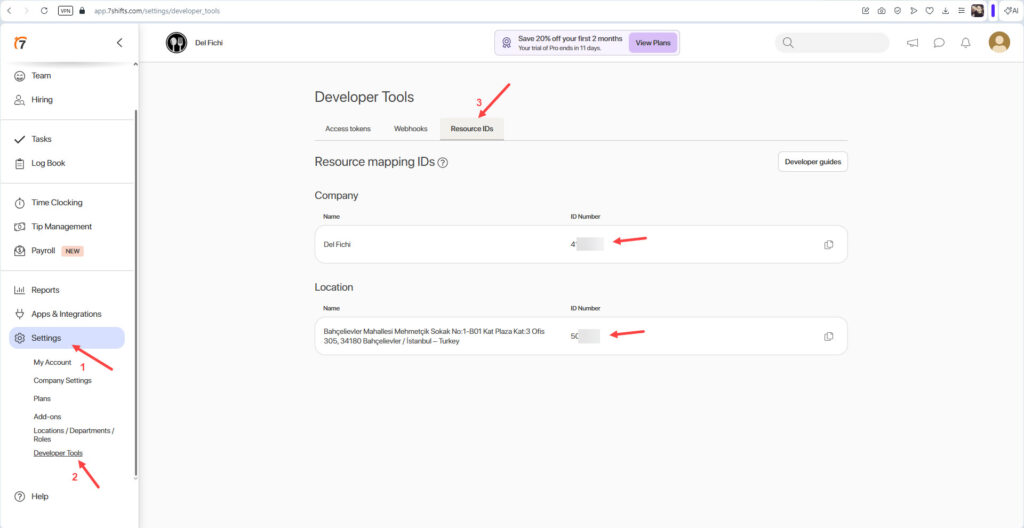Screen dimensions: 1024x528
Task: Copy the Location ID number
Action: [828, 336]
